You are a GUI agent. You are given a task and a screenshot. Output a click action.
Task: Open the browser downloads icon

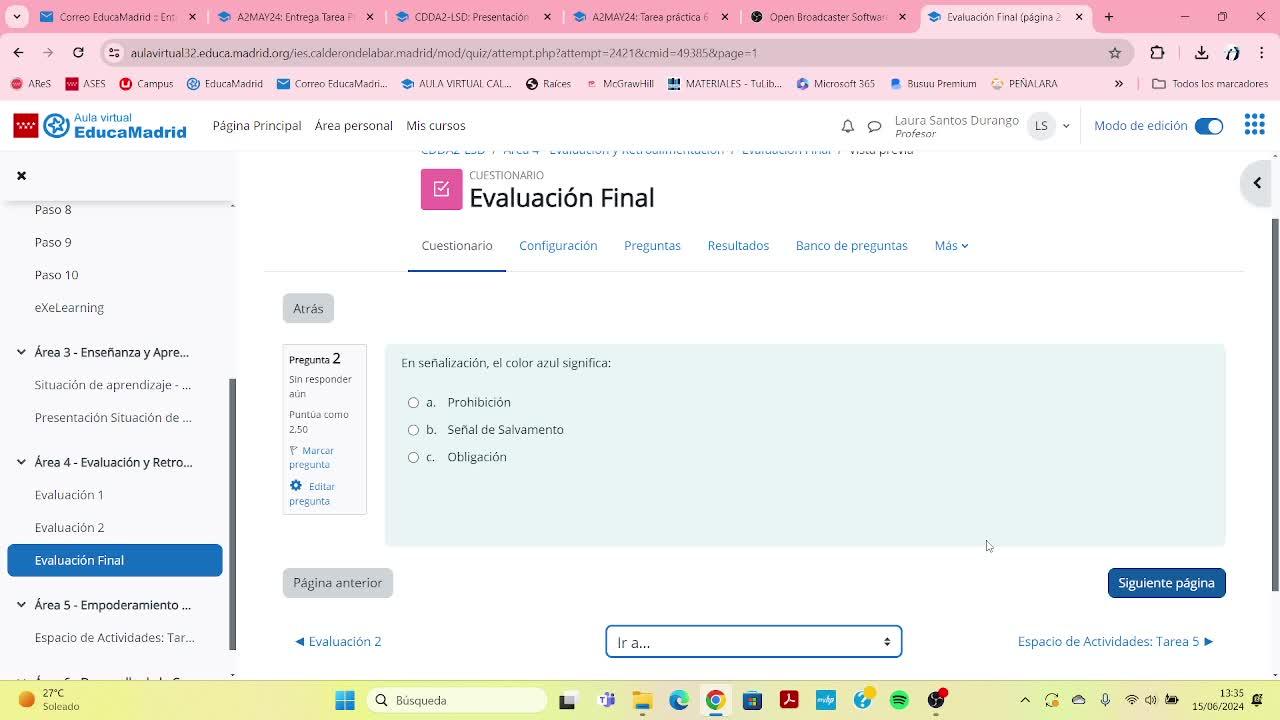coord(1201,53)
